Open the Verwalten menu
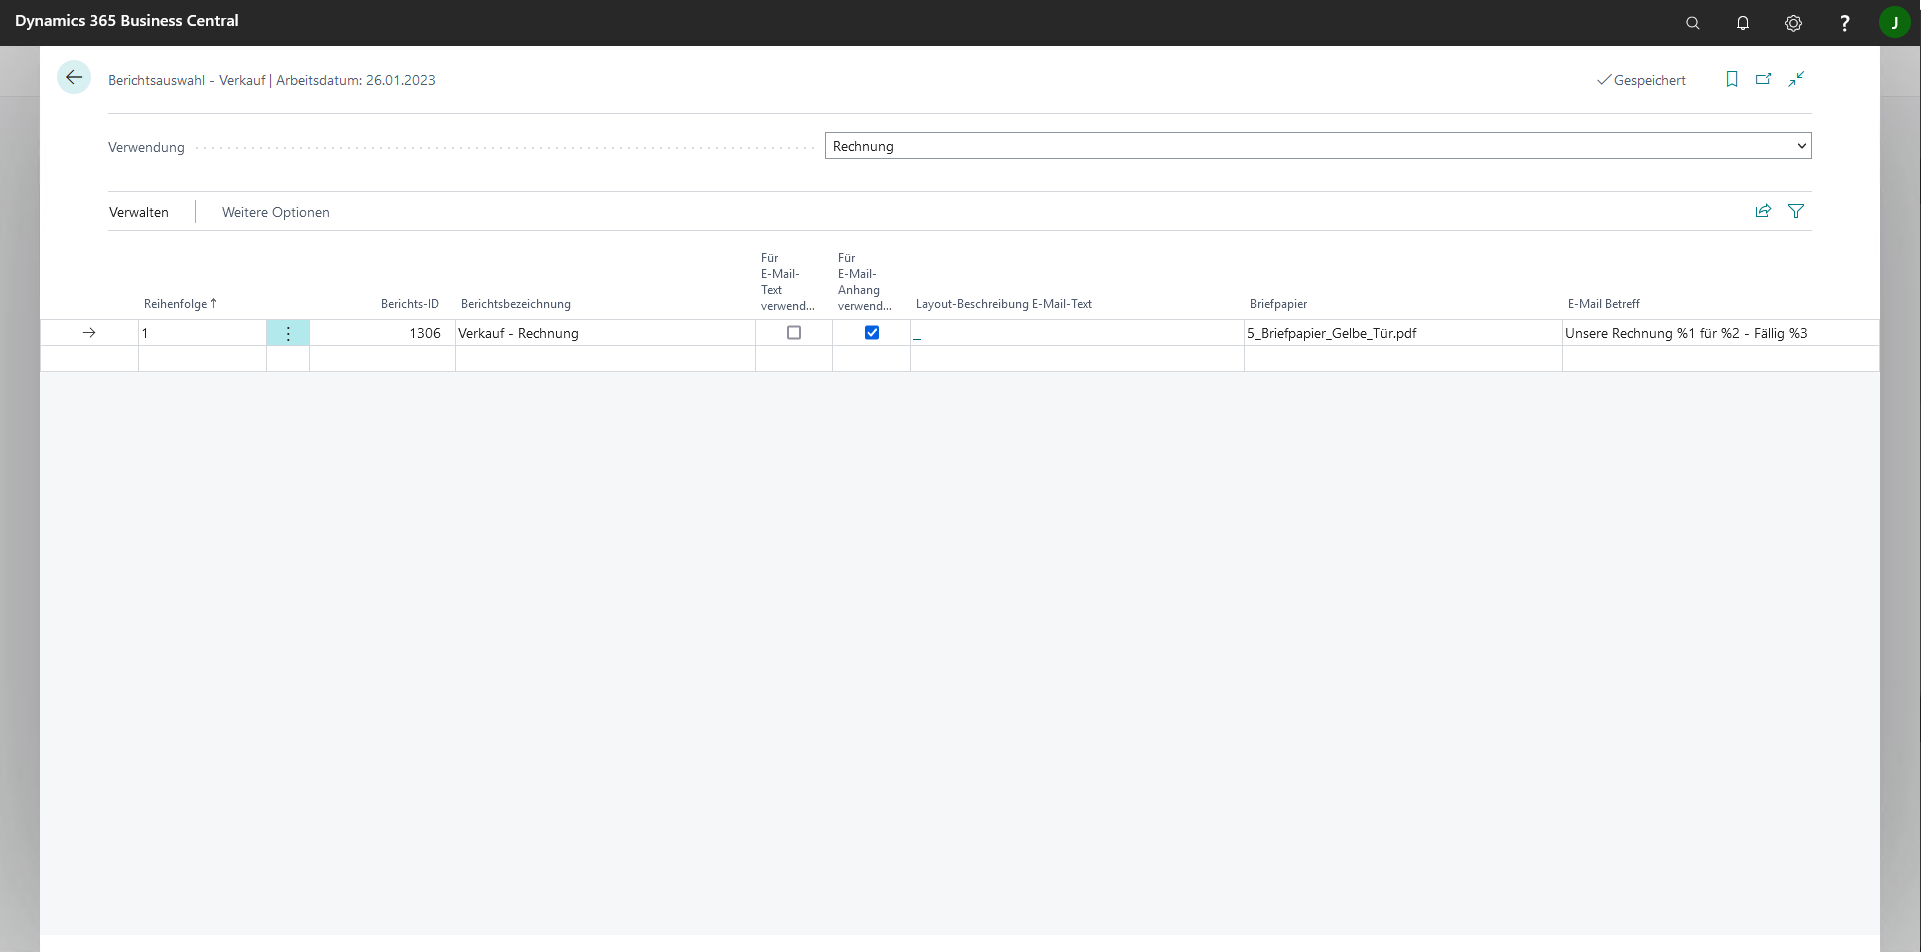Image resolution: width=1921 pixels, height=952 pixels. point(139,212)
